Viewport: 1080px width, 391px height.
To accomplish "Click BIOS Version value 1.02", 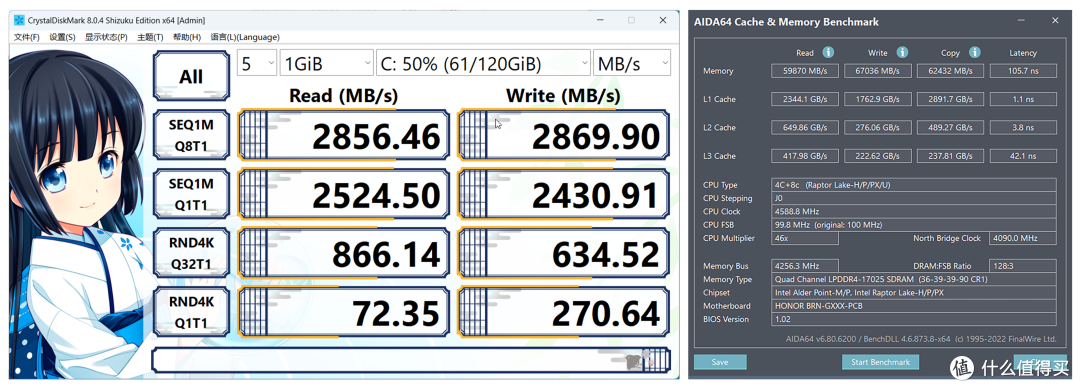I will tap(914, 319).
